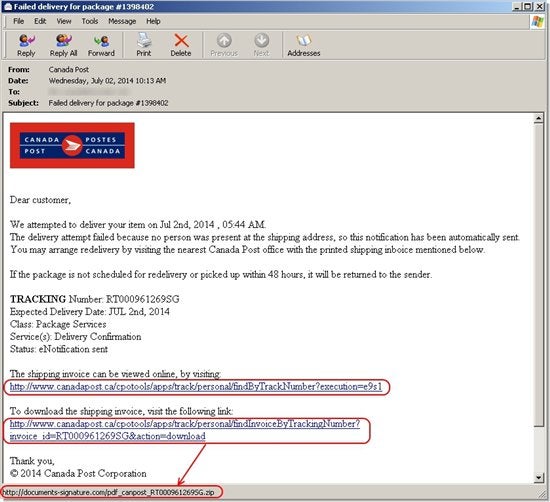Screen dimensions: 550x502
Task: Click the envelope icon in title bar
Action: coord(7,6)
